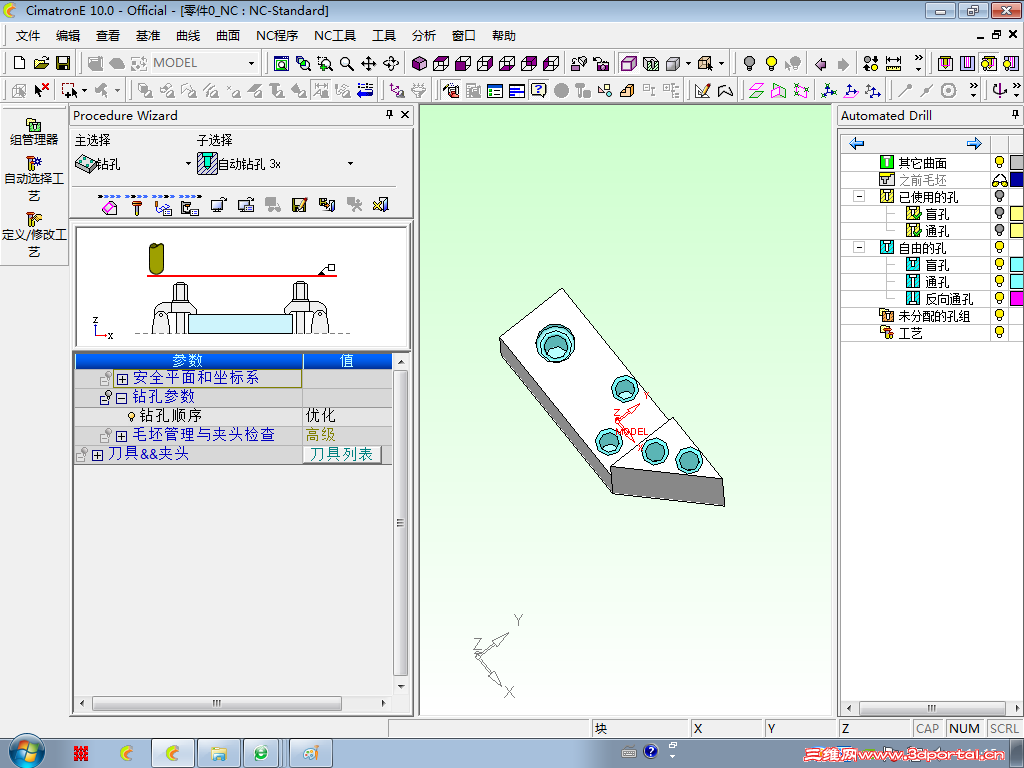This screenshot has height=768, width=1024.
Task: Collapse the 钻孔参数 parameter group
Action: point(121,398)
